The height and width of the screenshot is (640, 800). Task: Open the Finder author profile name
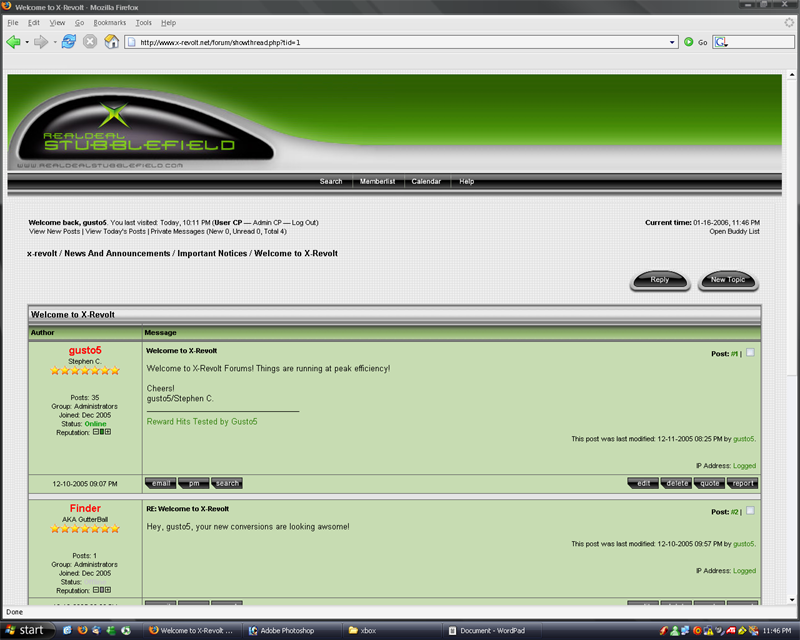point(85,508)
